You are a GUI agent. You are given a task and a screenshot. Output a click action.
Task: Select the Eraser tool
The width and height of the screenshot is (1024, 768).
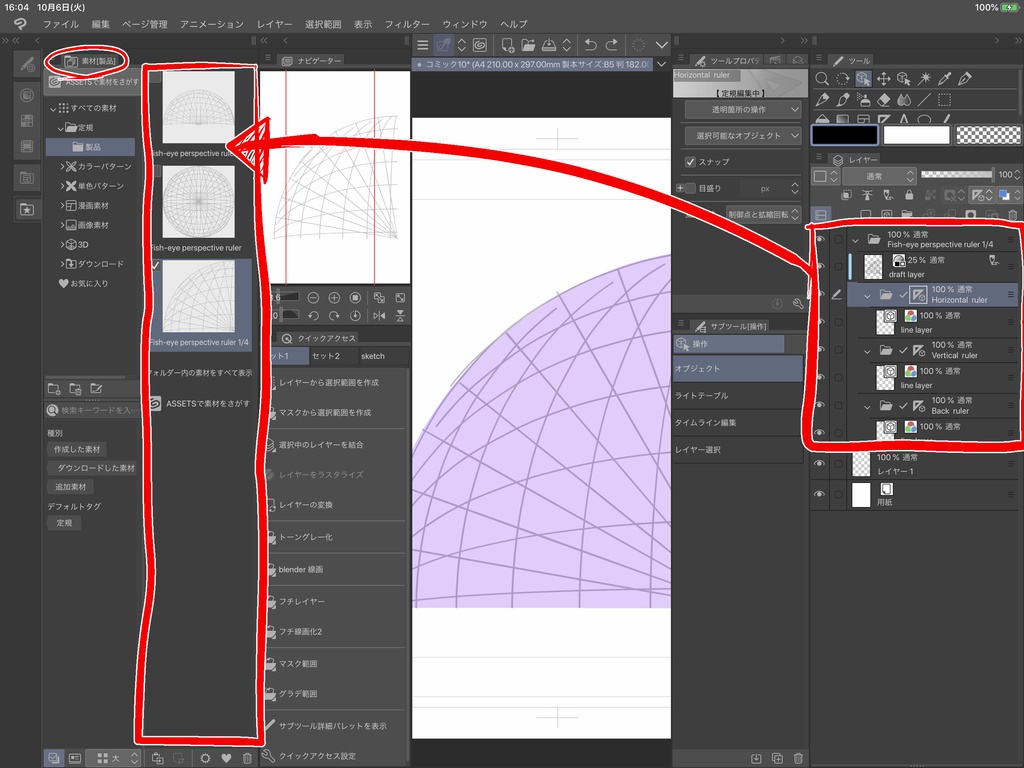coord(884,99)
